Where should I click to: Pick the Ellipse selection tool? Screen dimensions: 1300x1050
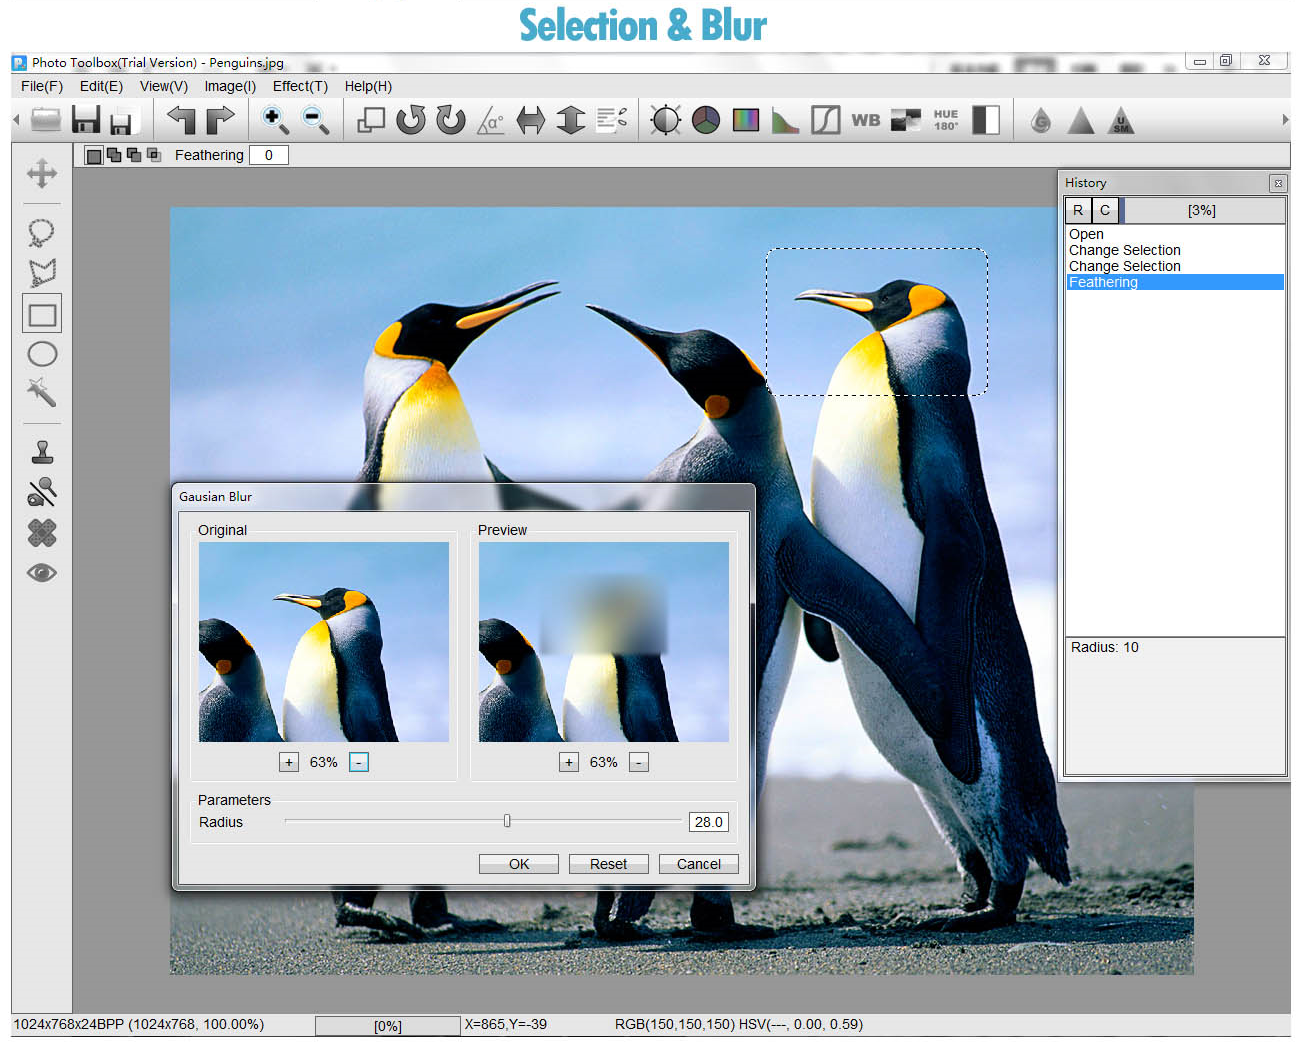click(x=42, y=354)
